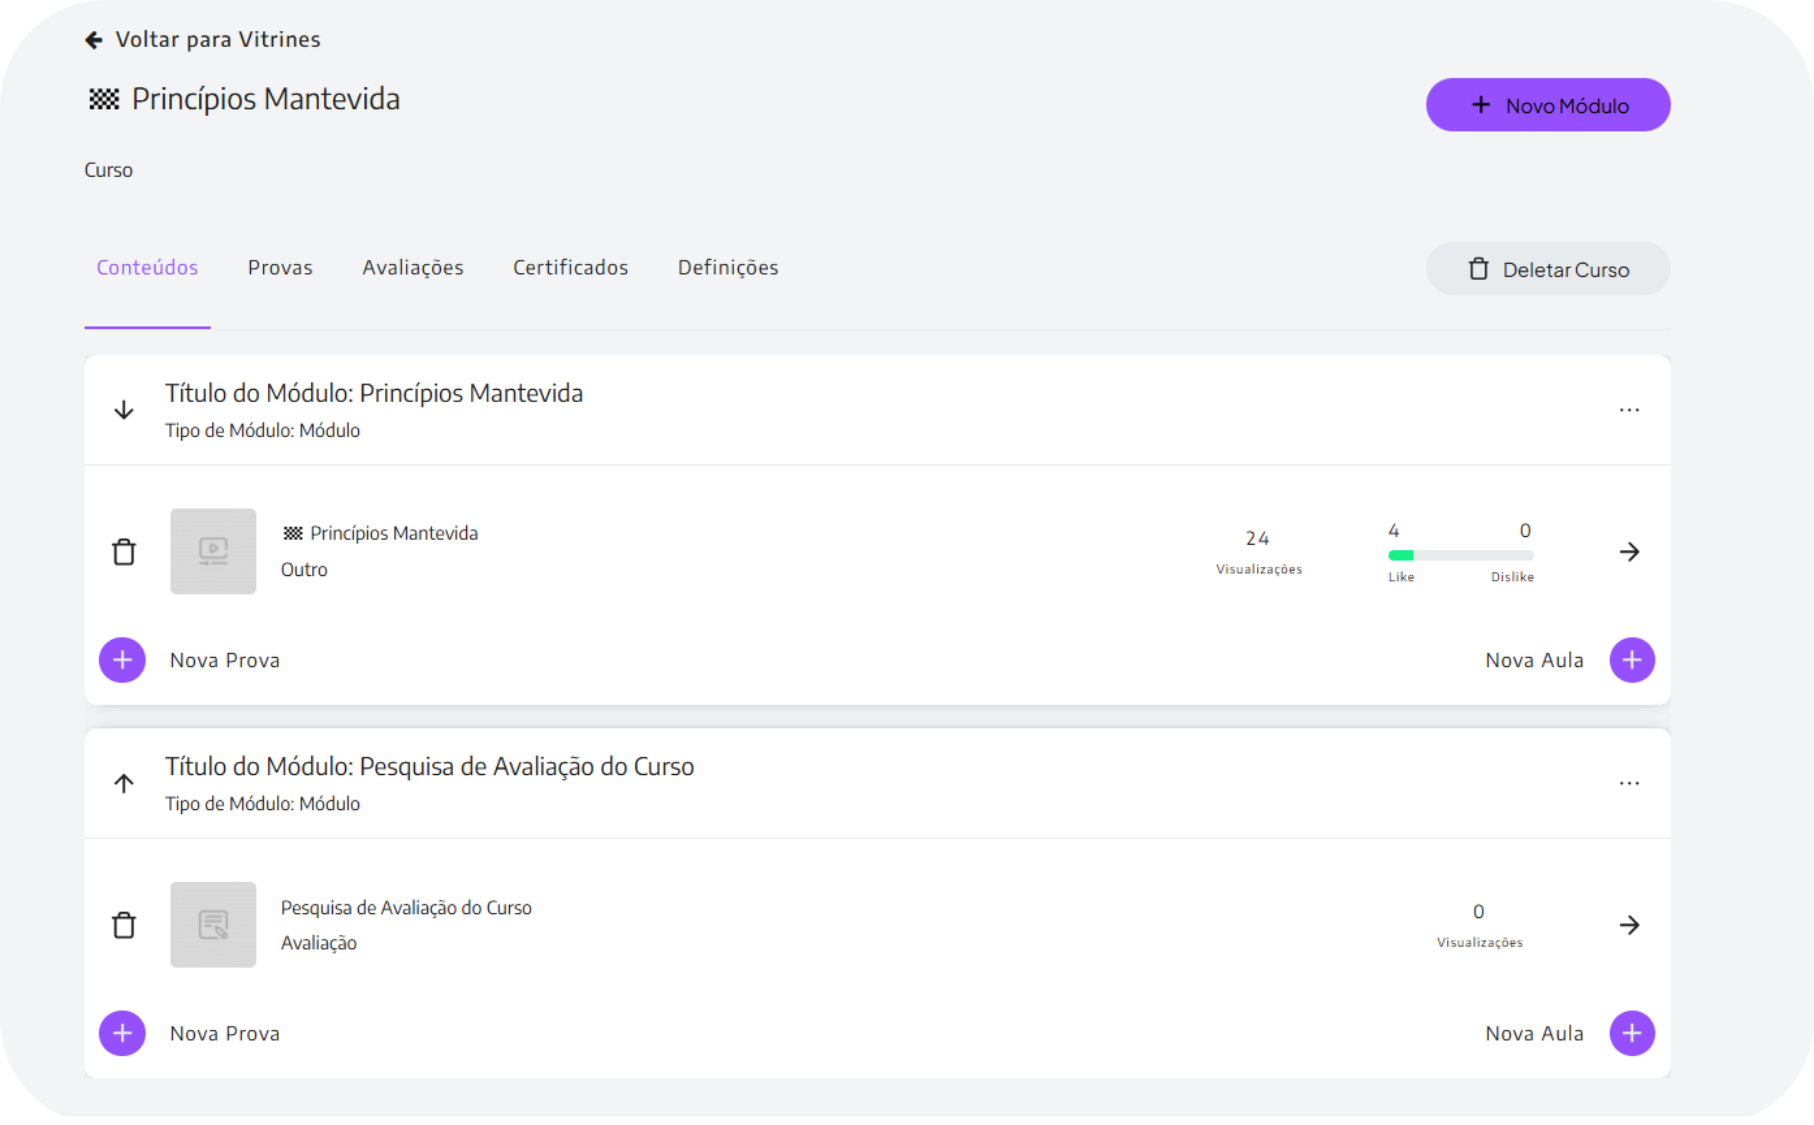Add Nova Prova in Pesquisa de Avaliação module

tap(123, 1033)
